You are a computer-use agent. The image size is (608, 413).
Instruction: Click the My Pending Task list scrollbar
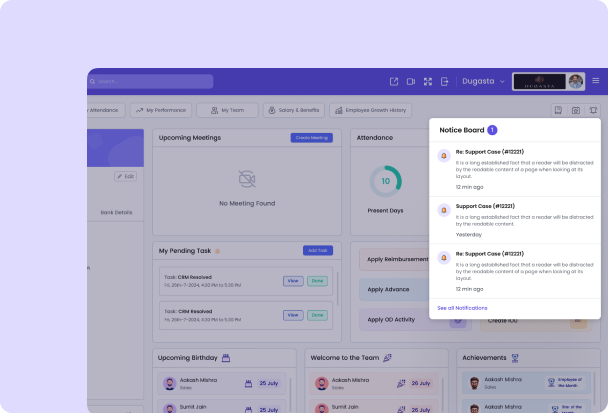[338, 289]
